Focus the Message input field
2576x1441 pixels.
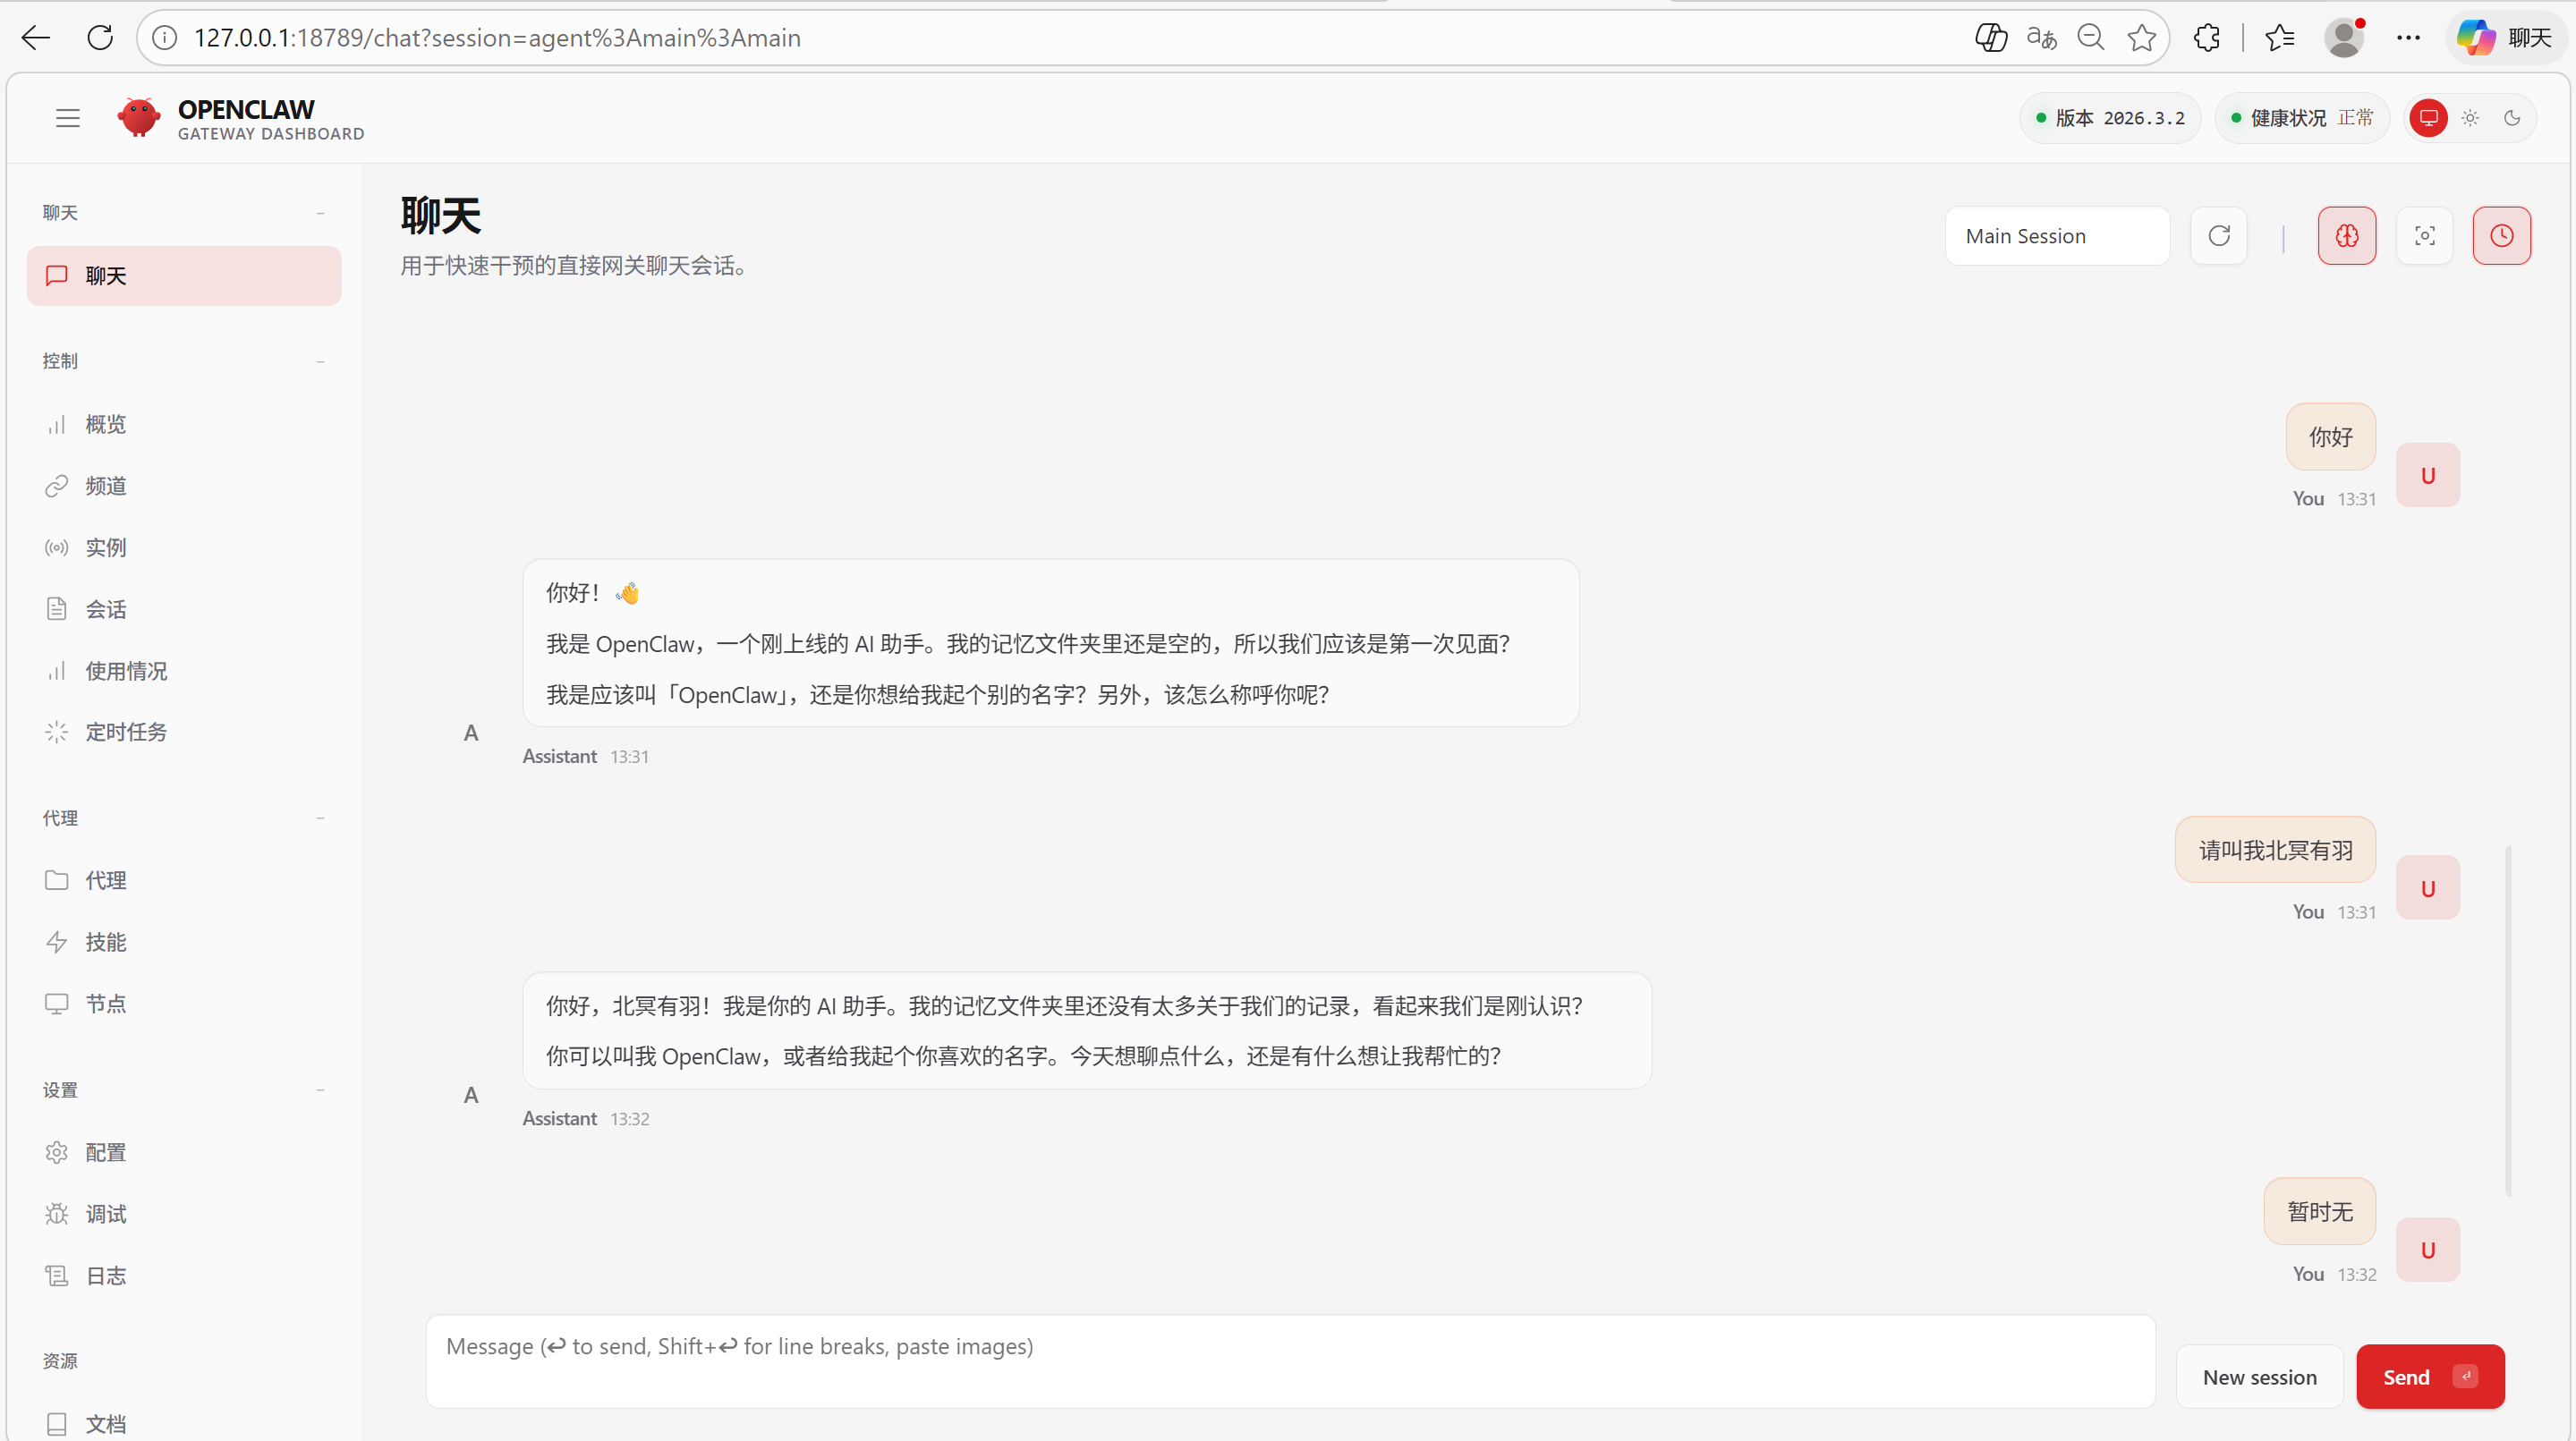pyautogui.click(x=1290, y=1361)
